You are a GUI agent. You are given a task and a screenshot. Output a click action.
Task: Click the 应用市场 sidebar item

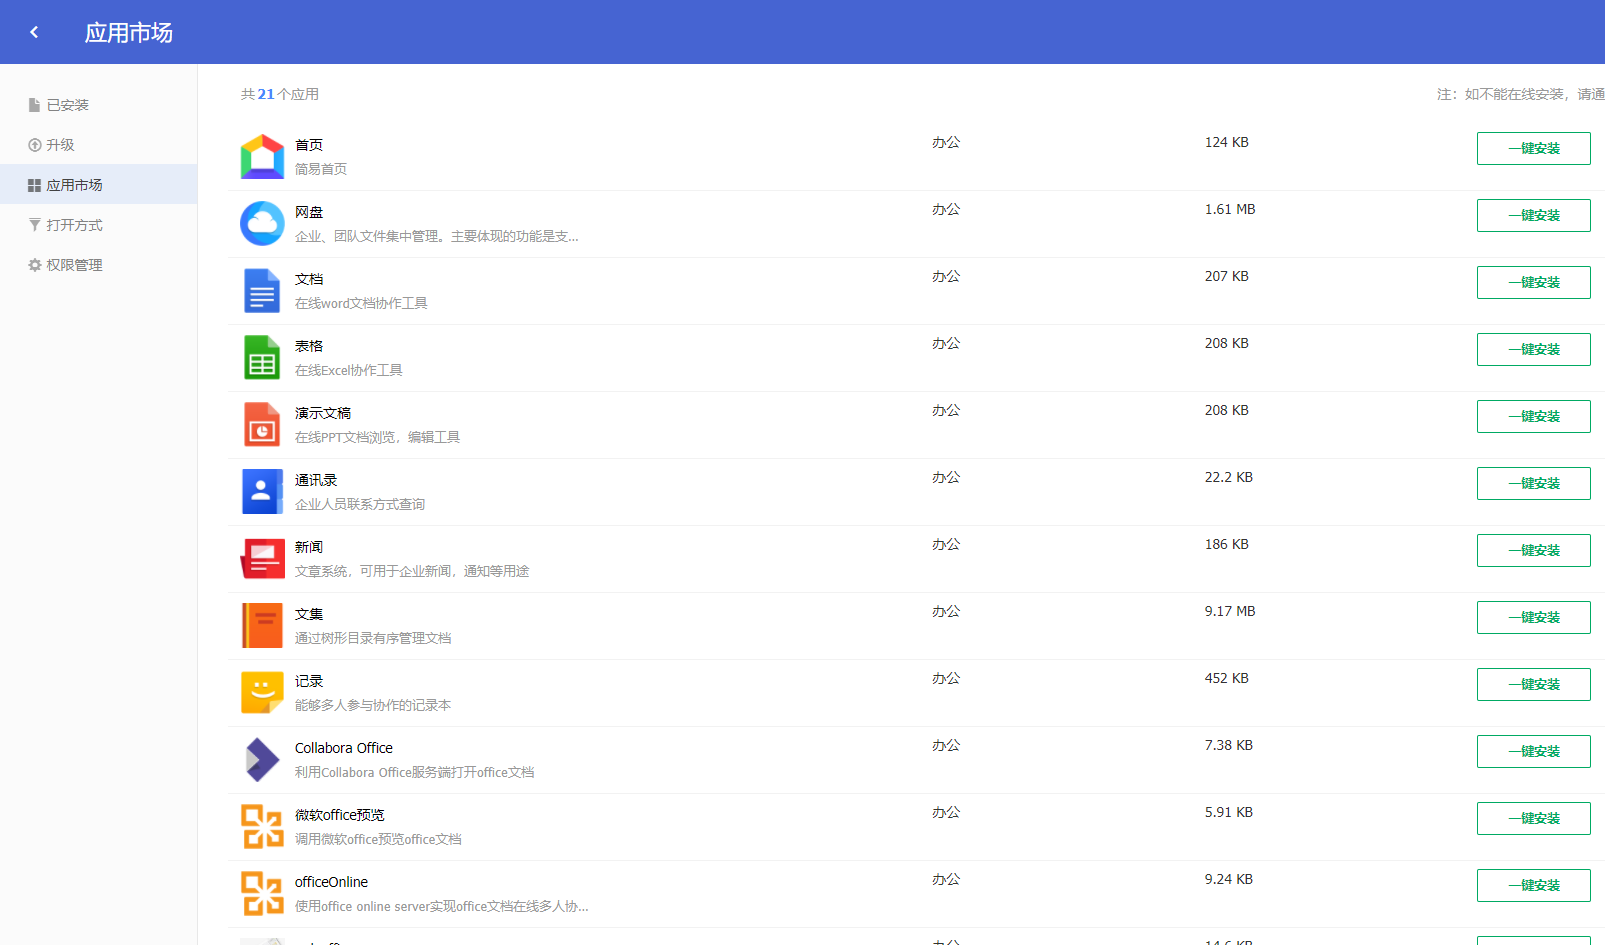pyautogui.click(x=74, y=185)
